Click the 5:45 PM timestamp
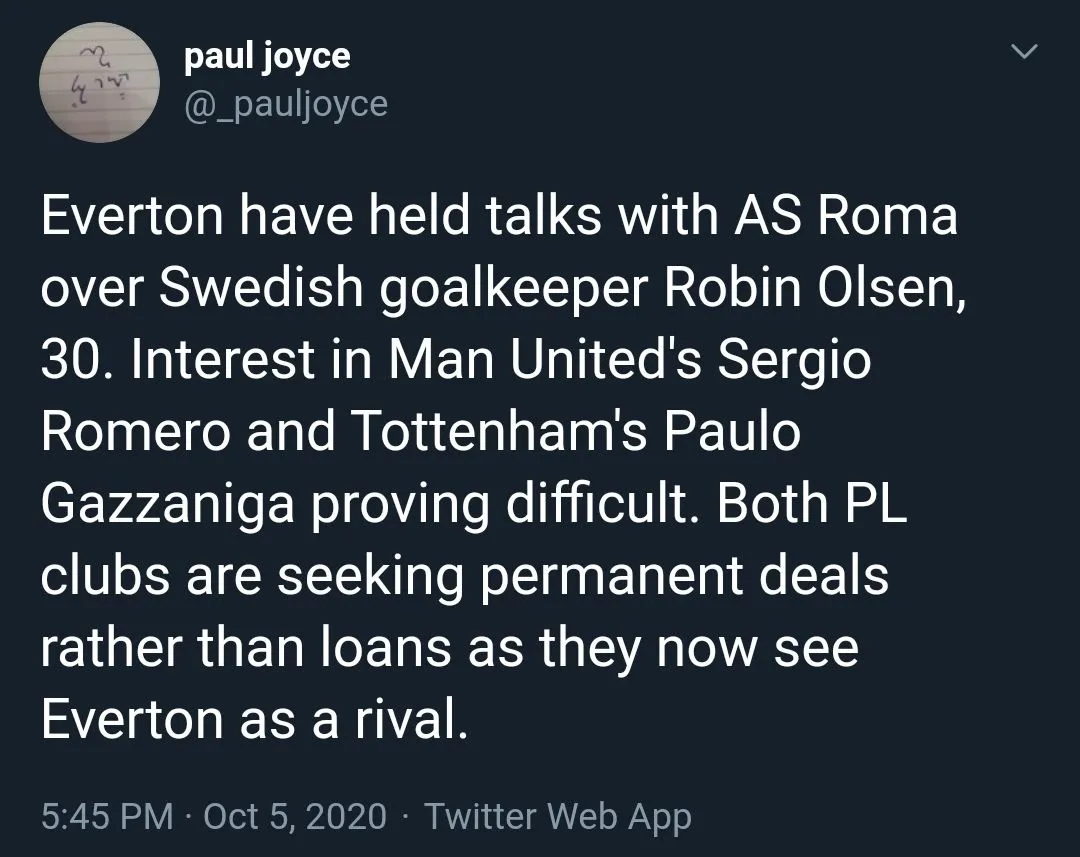The image size is (1080, 857). coord(106,816)
